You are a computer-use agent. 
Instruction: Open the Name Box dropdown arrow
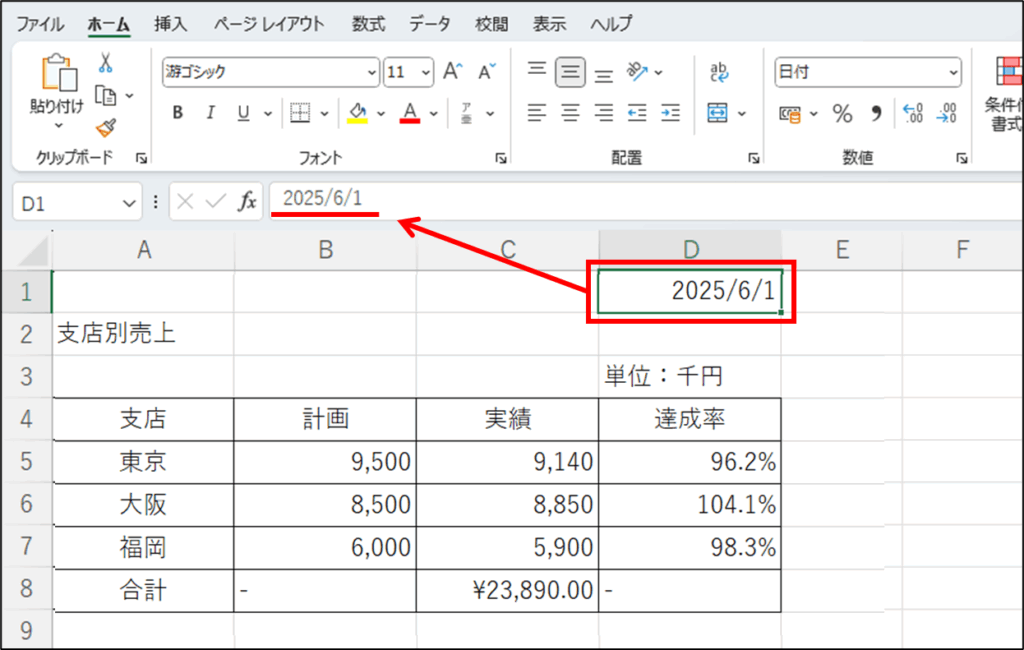click(x=128, y=203)
